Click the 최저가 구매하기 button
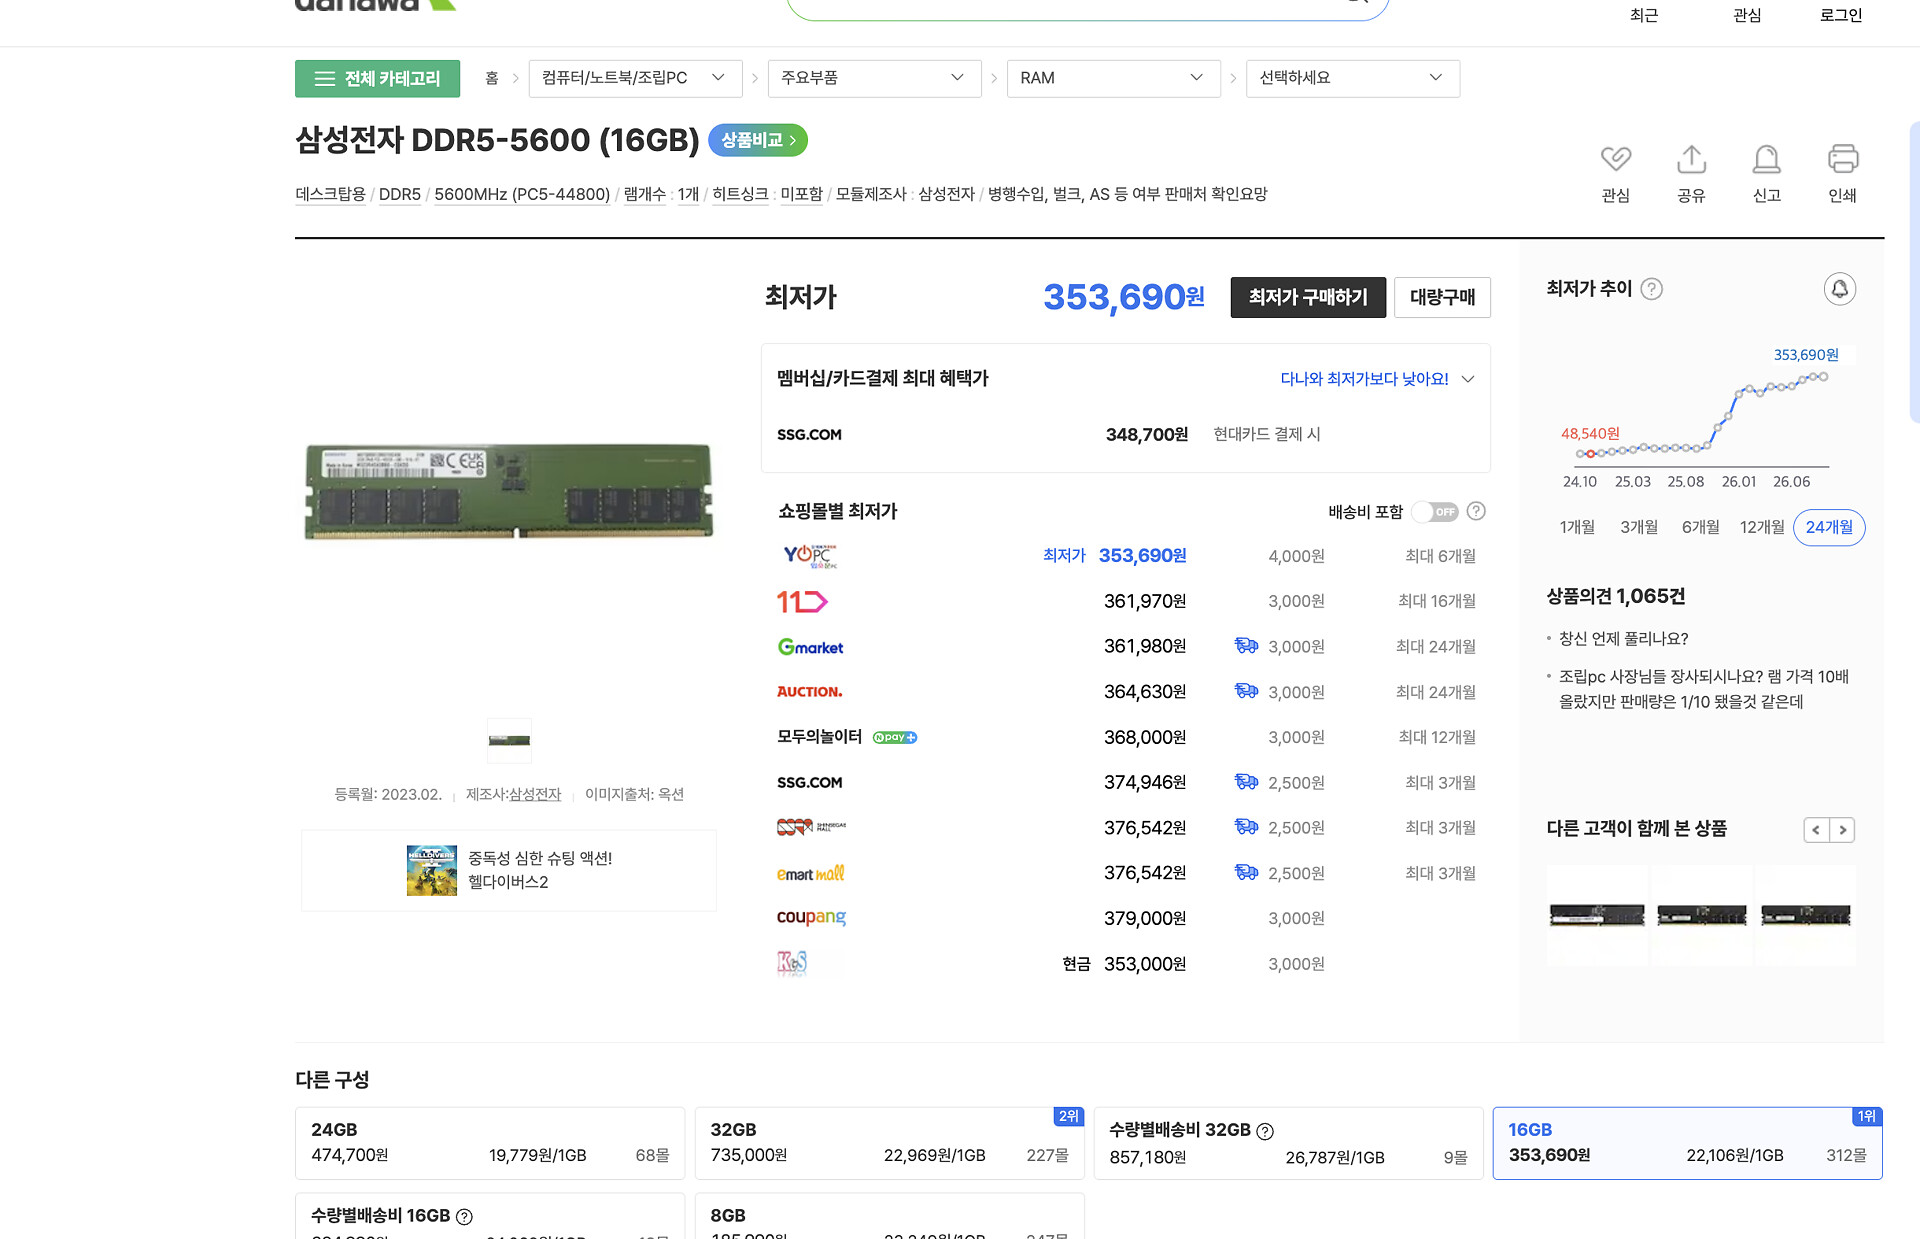 tap(1308, 297)
